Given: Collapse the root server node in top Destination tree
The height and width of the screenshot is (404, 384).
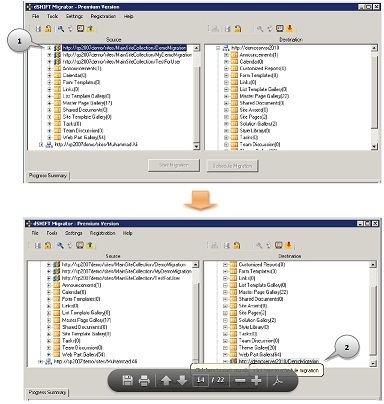Looking at the screenshot, I should tap(218, 48).
